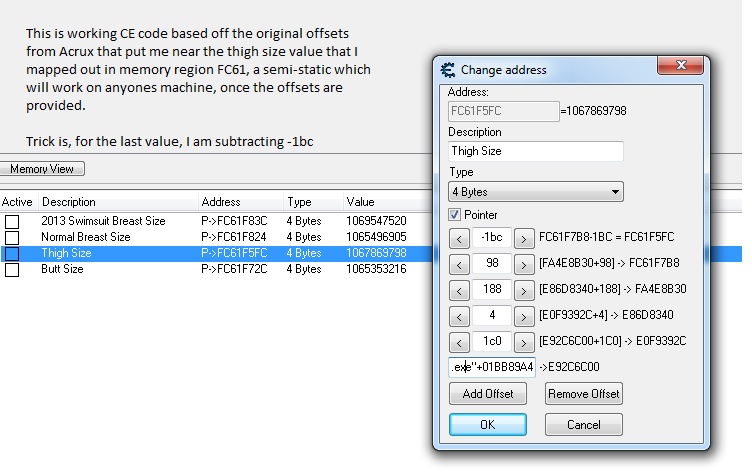Enable the Butt Size active checkbox
This screenshot has height=476, width=752.
point(12,269)
